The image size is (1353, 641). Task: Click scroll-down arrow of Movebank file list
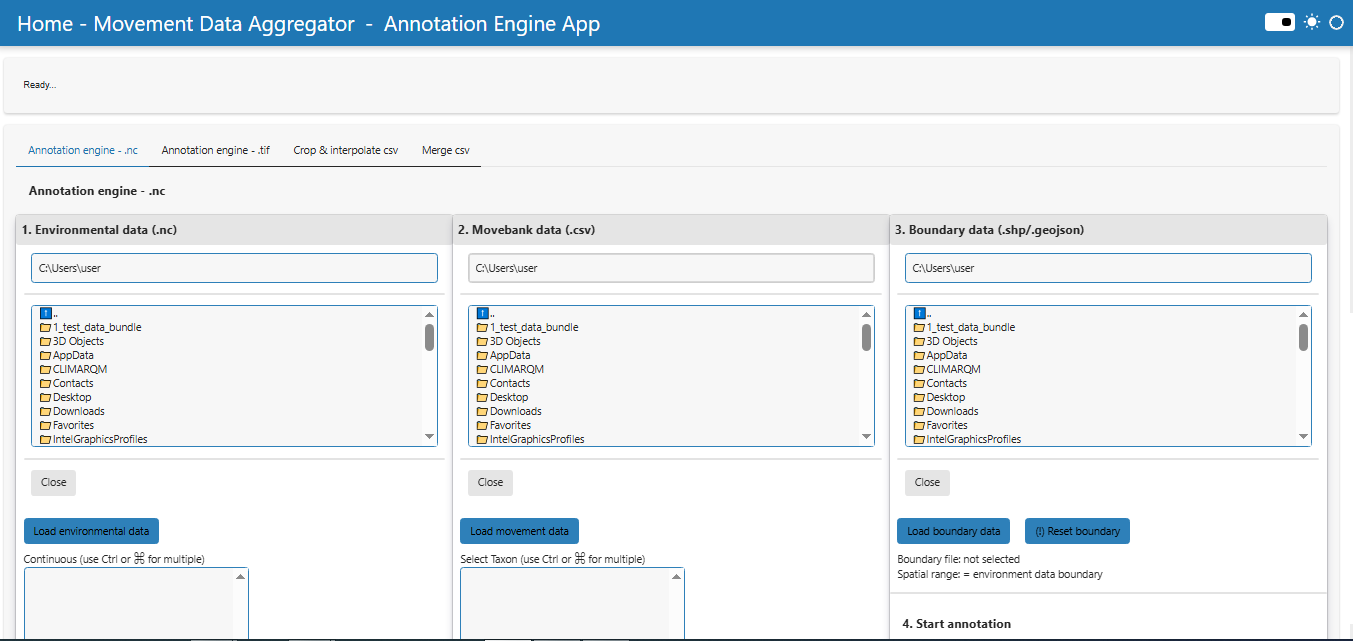point(866,437)
